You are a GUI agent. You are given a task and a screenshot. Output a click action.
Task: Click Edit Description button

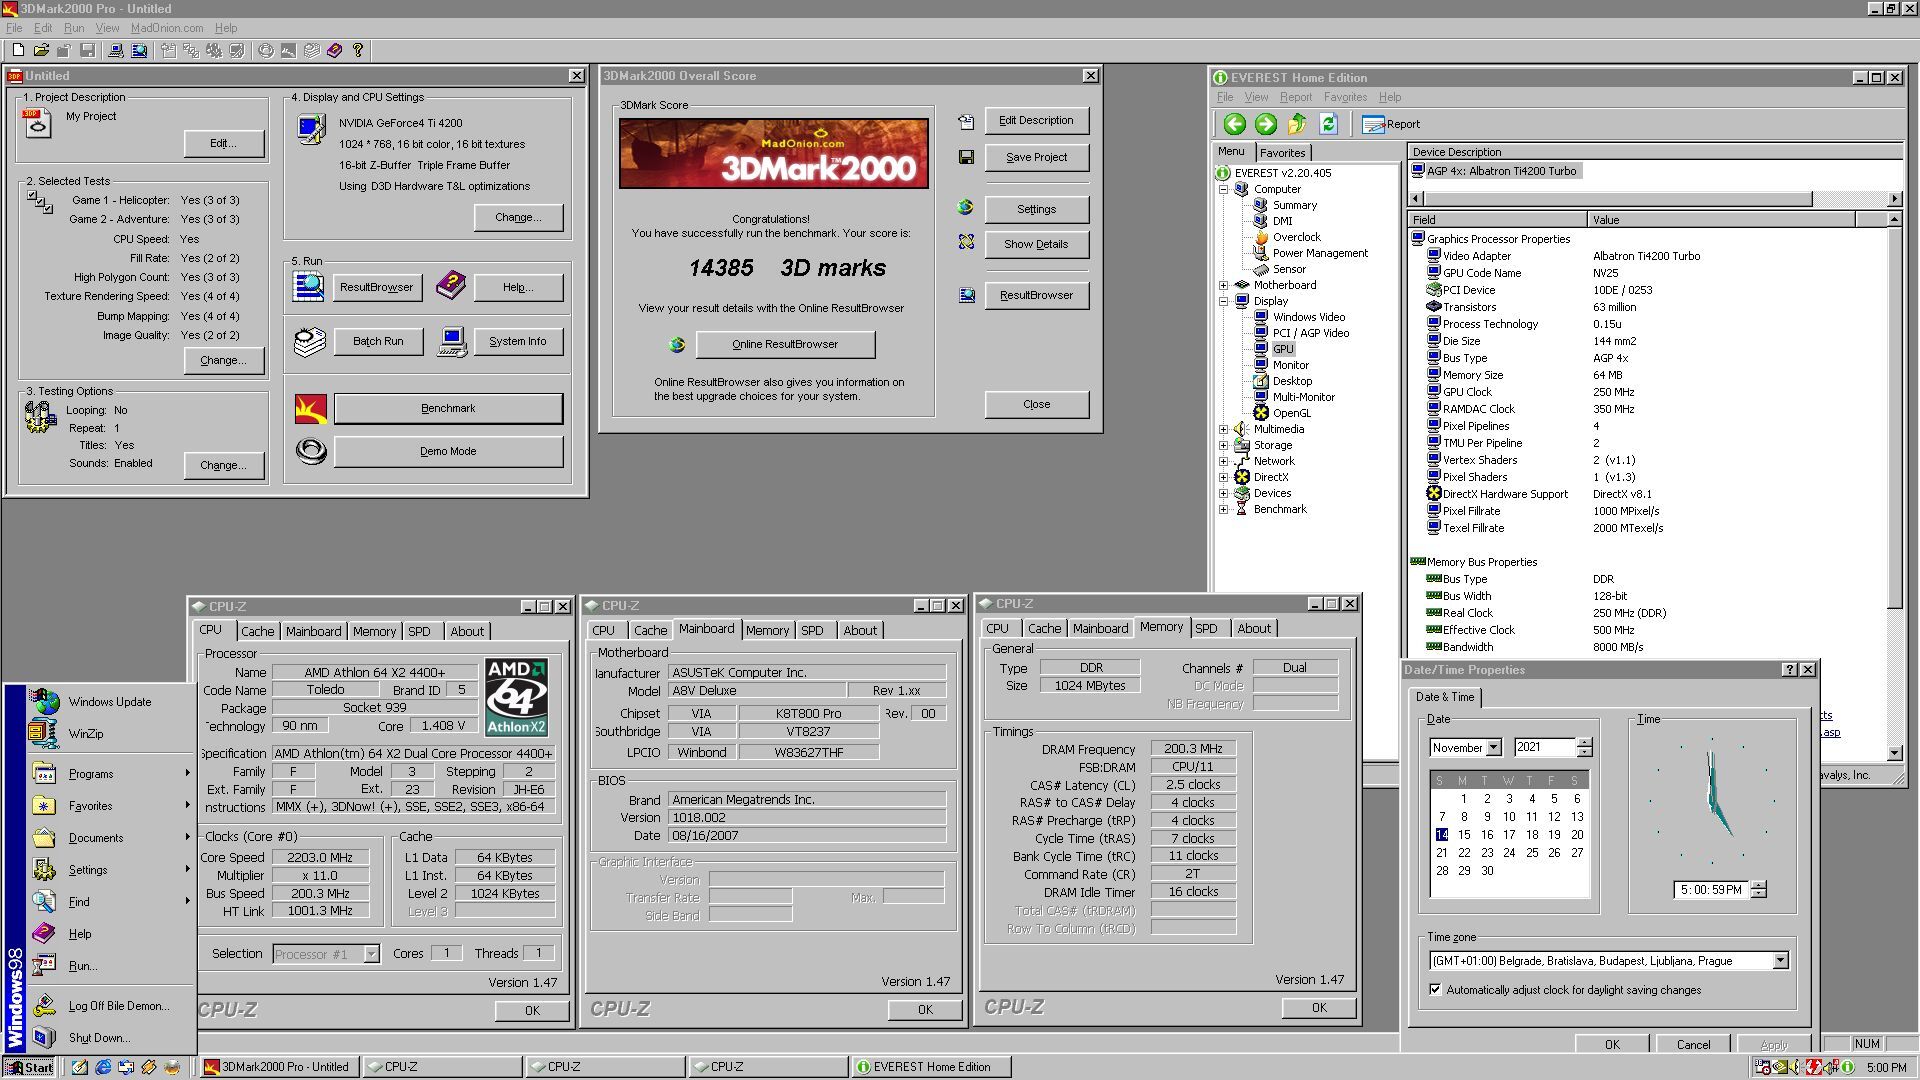coord(1036,120)
